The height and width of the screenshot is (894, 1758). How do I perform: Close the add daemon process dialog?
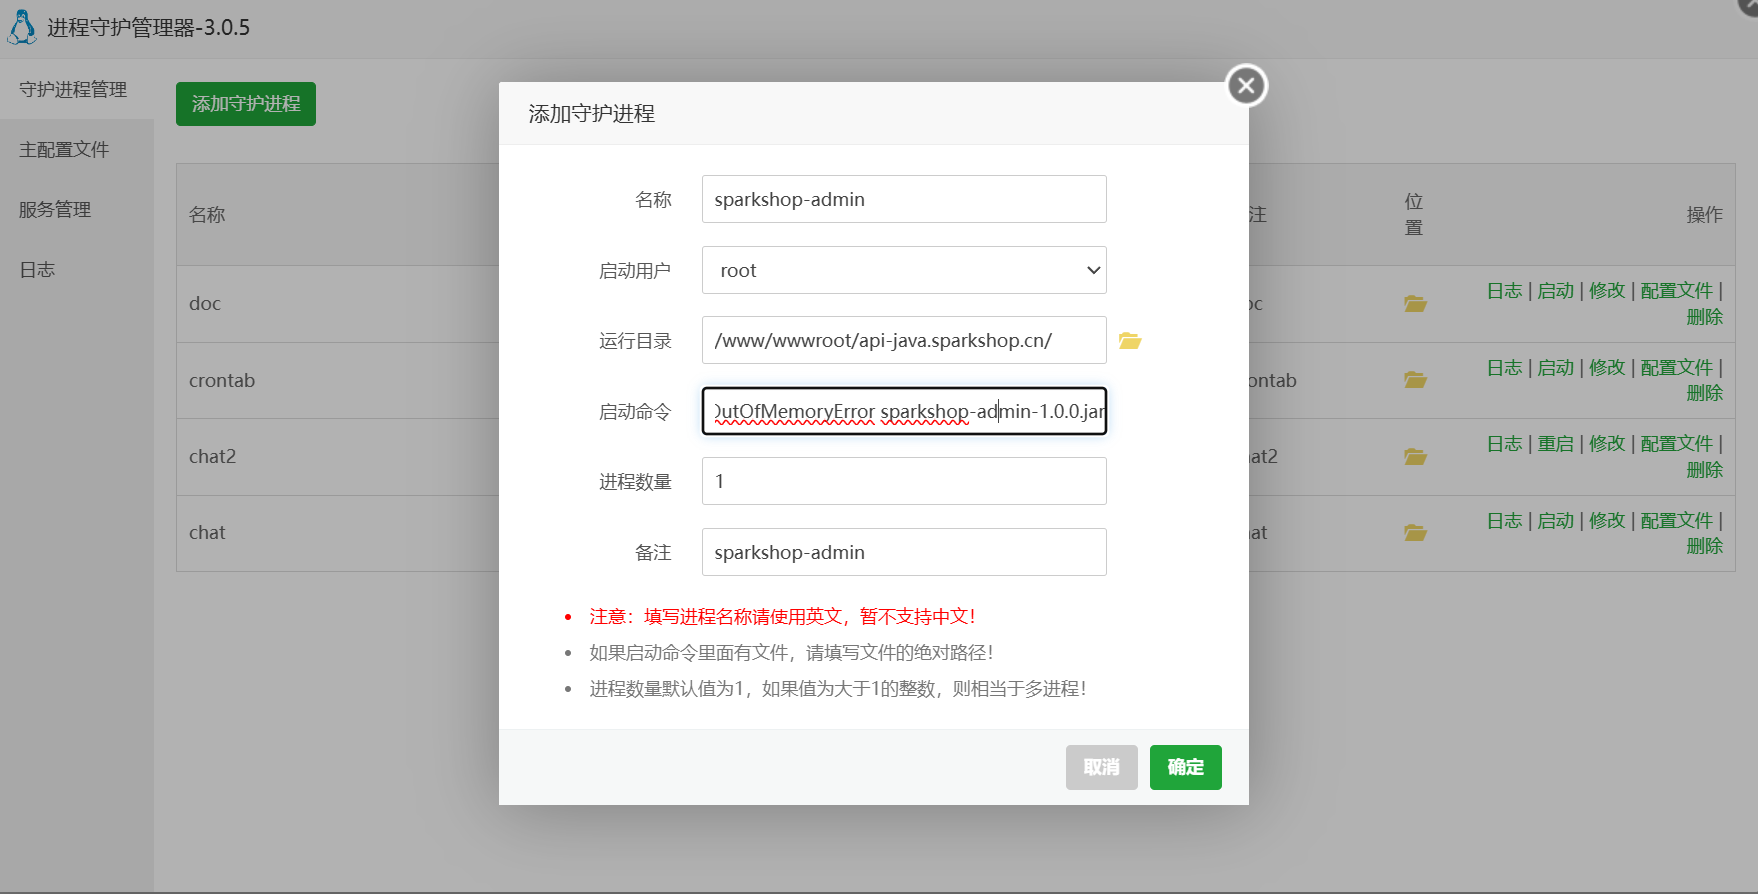1246,86
